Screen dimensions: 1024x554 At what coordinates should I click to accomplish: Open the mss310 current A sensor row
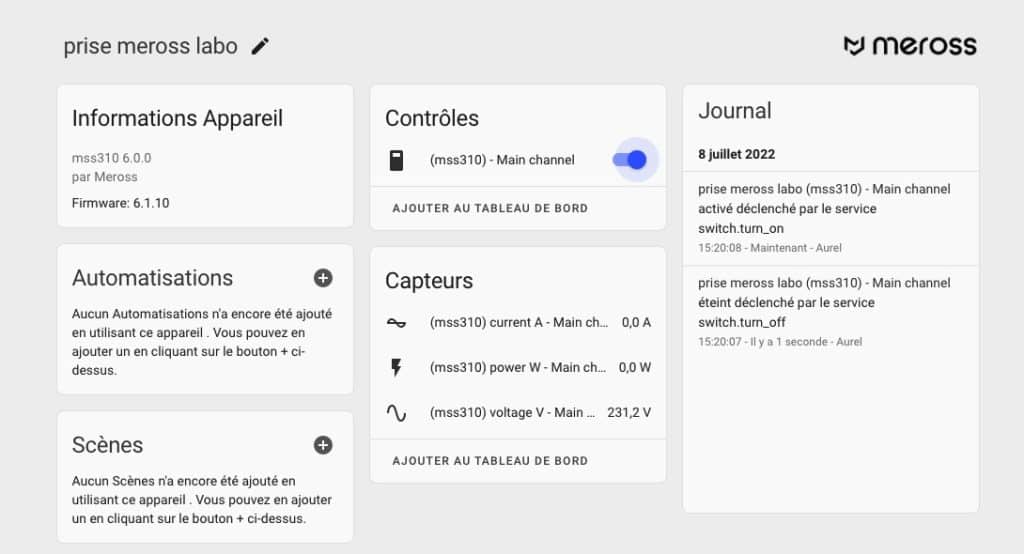pyautogui.click(x=519, y=323)
